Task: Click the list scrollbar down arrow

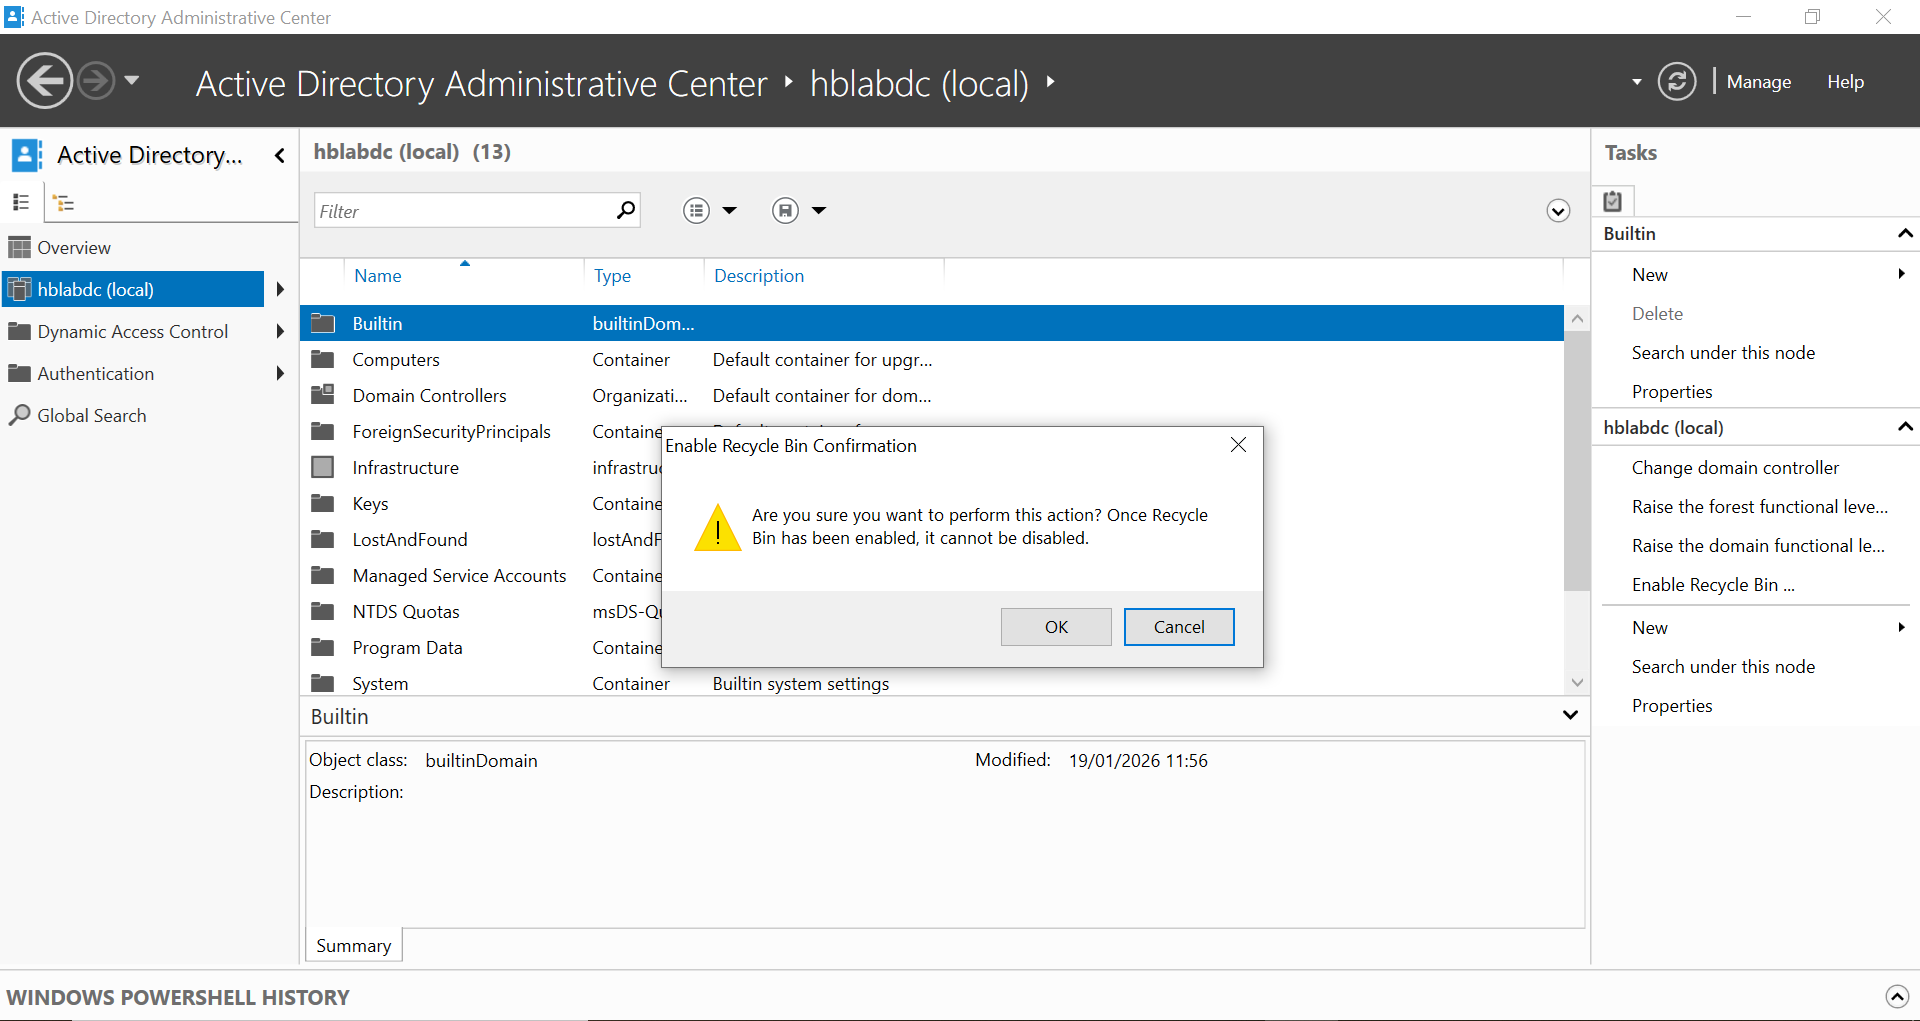Action: (x=1577, y=683)
